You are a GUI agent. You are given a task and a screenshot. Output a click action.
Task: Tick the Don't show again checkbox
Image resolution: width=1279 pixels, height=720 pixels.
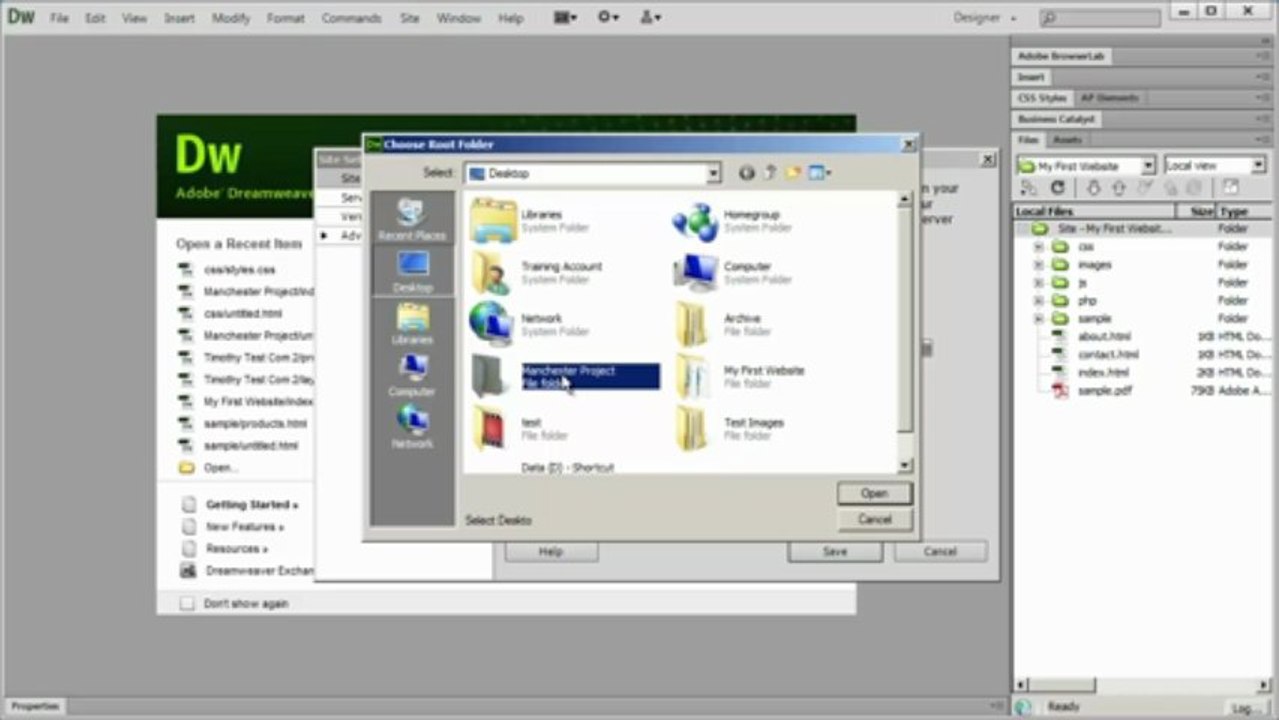pos(187,603)
